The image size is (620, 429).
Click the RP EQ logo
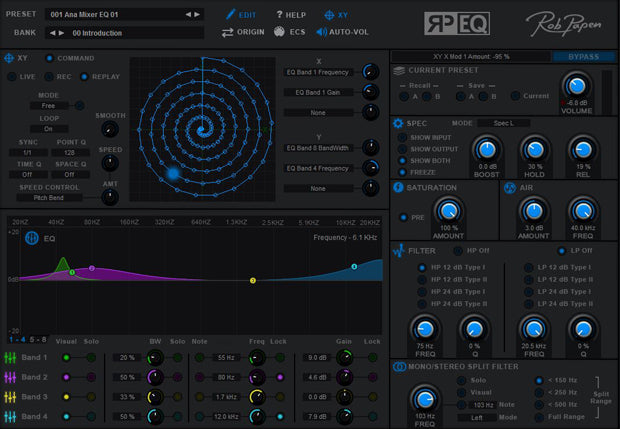pos(457,23)
